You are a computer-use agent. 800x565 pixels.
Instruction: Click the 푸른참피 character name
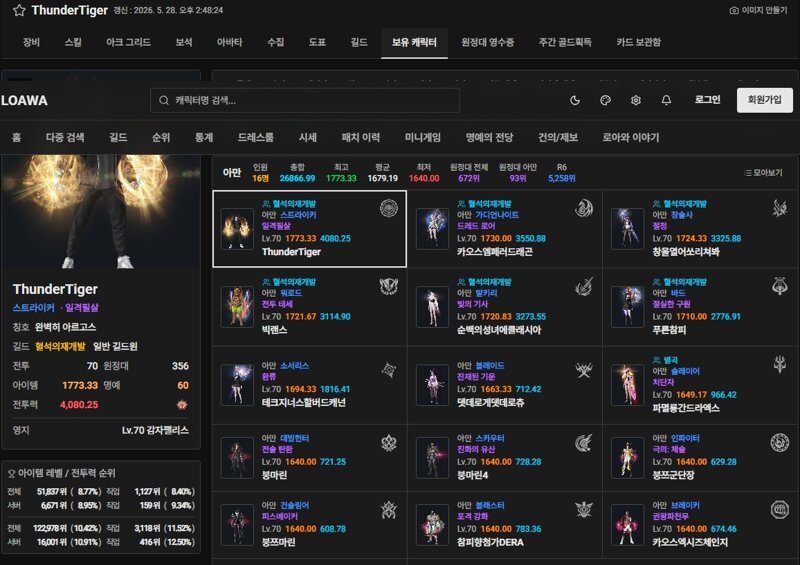pos(669,330)
